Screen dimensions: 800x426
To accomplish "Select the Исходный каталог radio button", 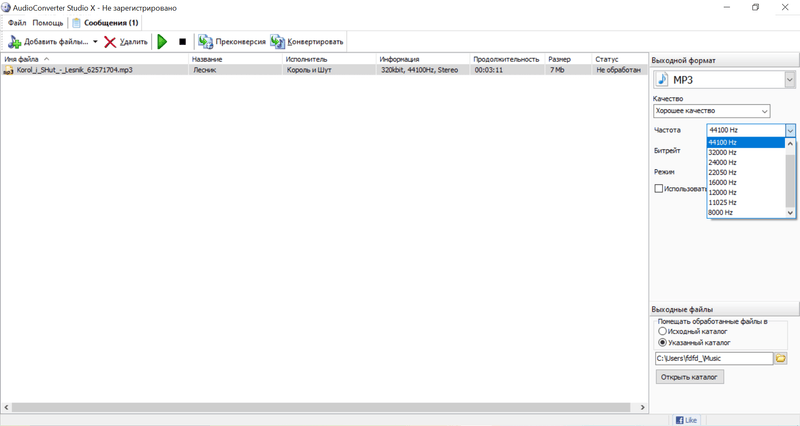I will tap(662, 331).
